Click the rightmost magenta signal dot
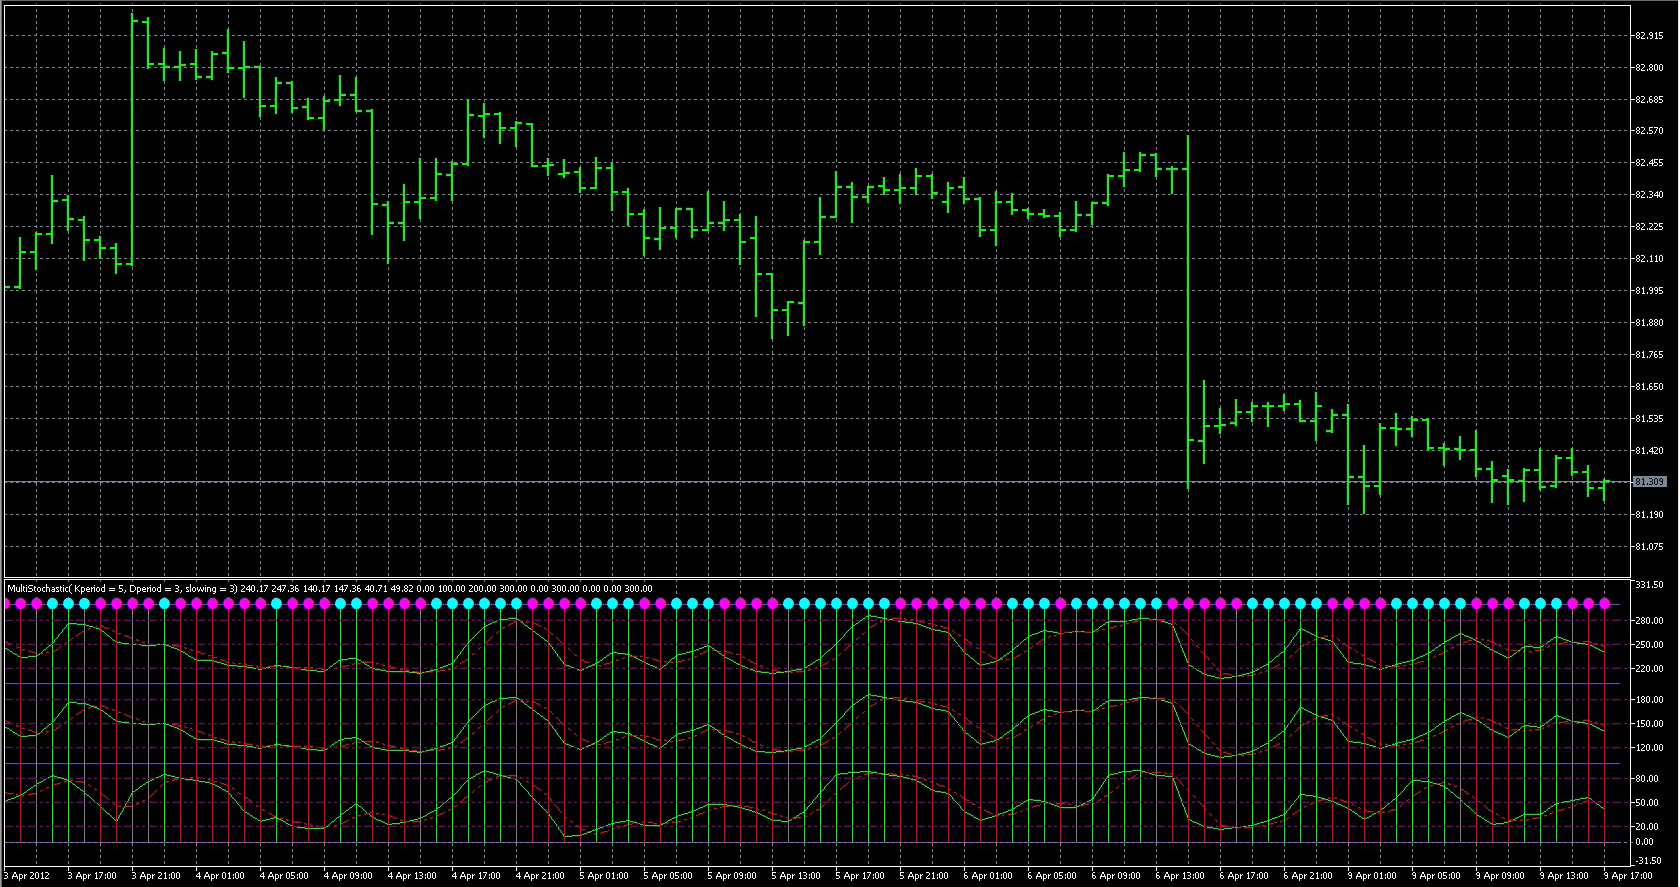The height and width of the screenshot is (887, 1680). pos(1604,604)
